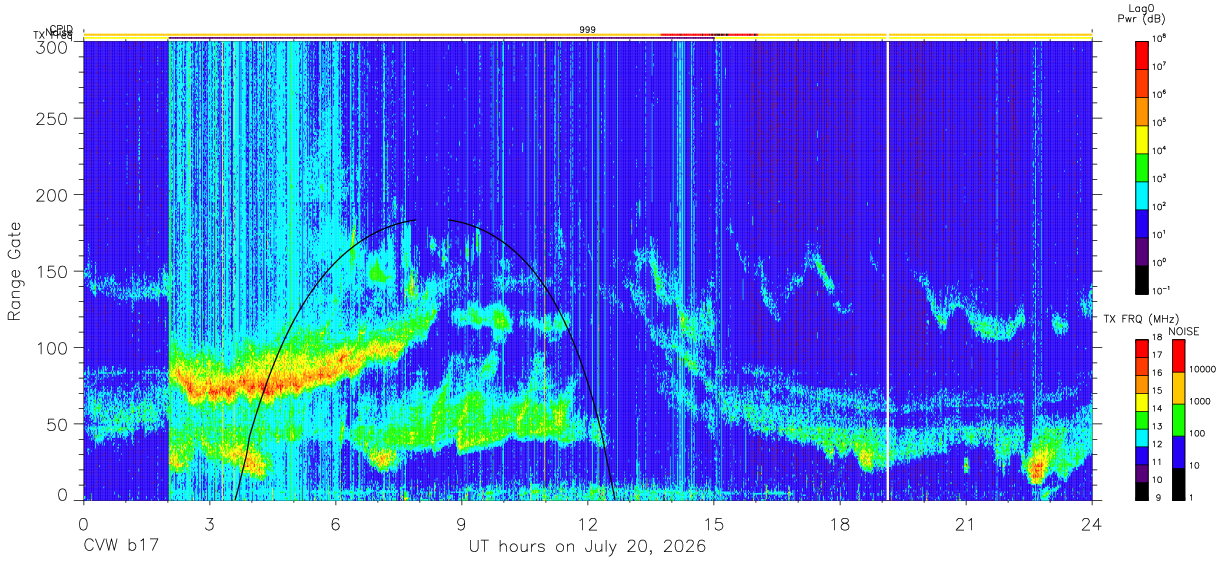Click the 10⁻¹ label at Lag0 Pwr scale bottom

point(1160,290)
